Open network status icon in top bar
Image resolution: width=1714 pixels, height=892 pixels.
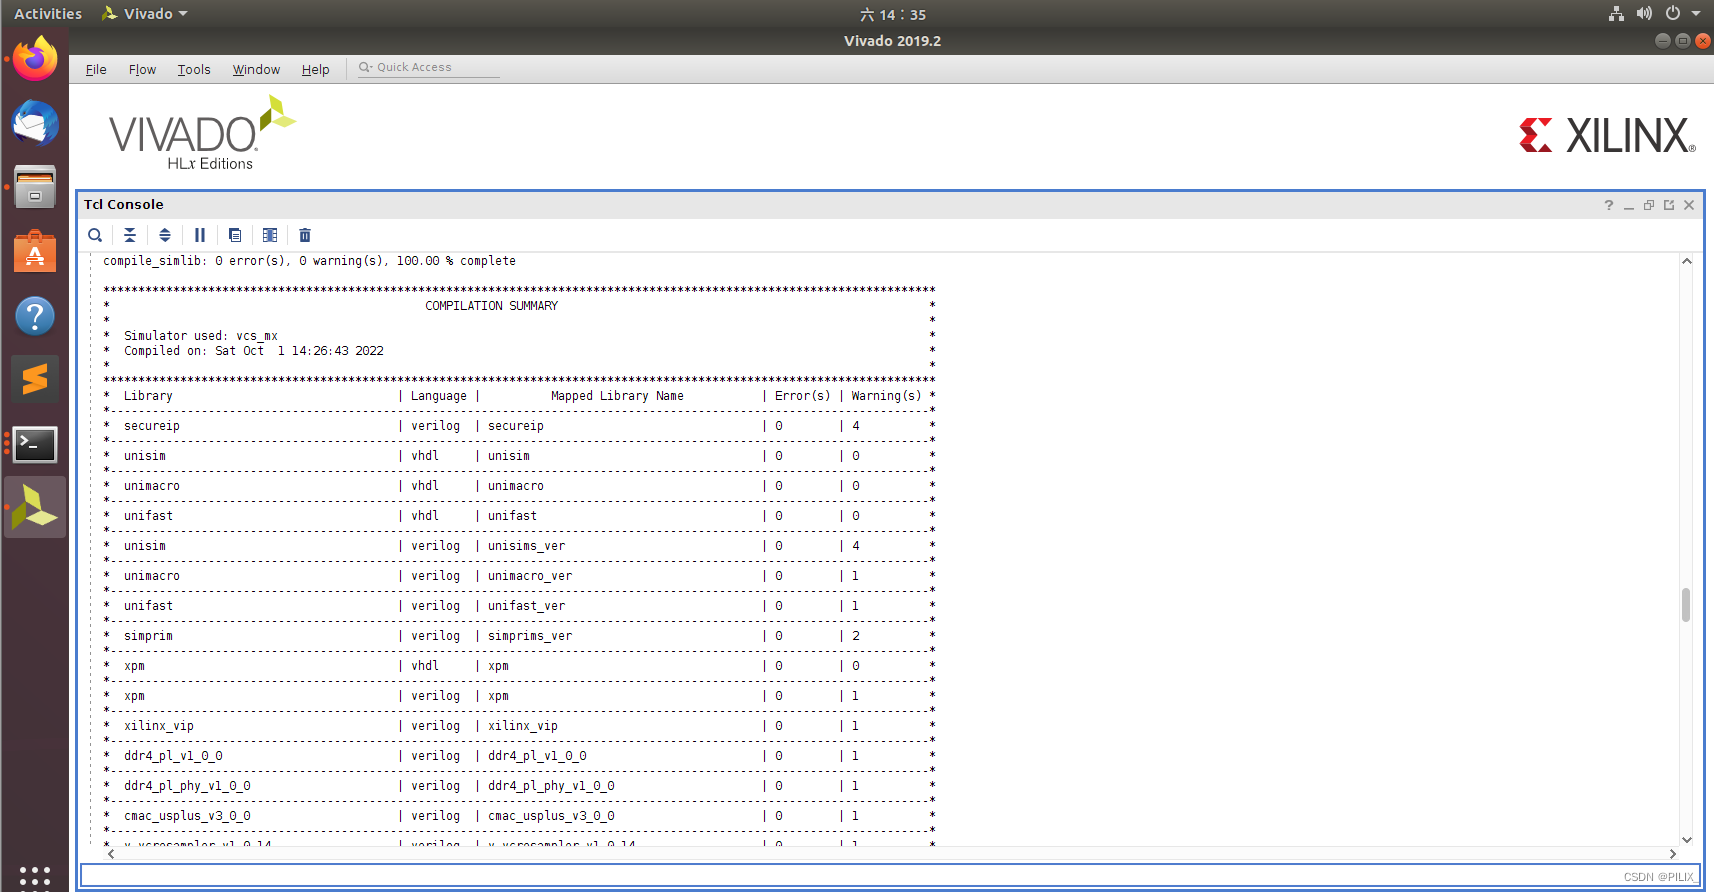[1616, 14]
